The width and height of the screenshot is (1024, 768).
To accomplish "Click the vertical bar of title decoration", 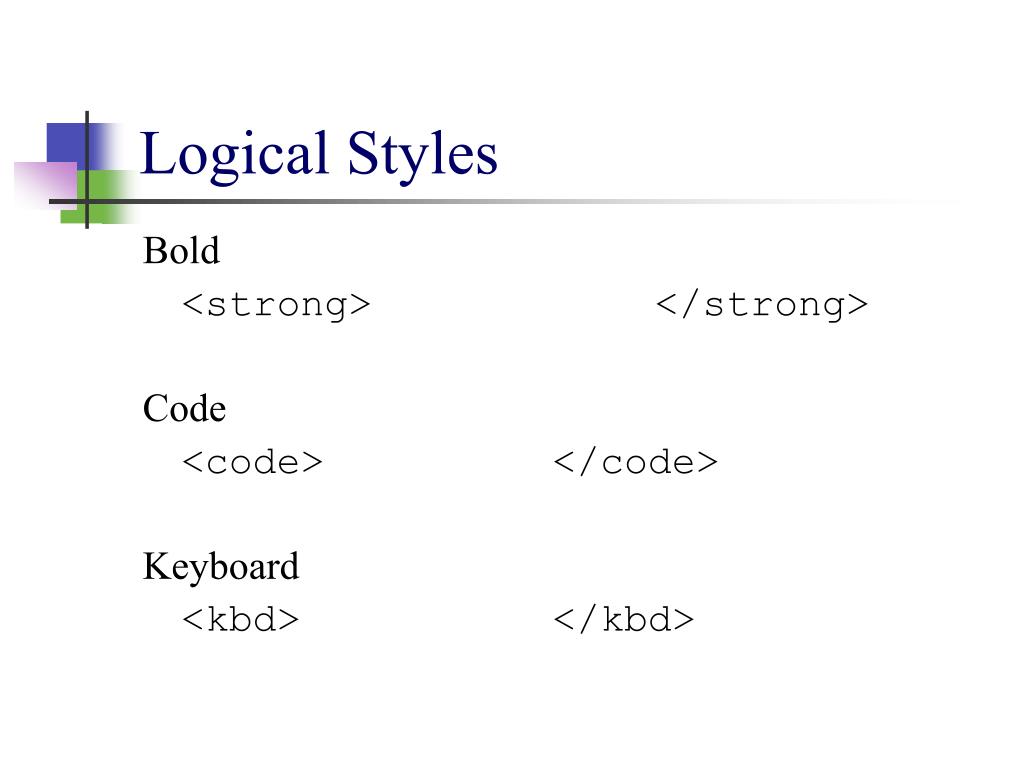I will [87, 170].
